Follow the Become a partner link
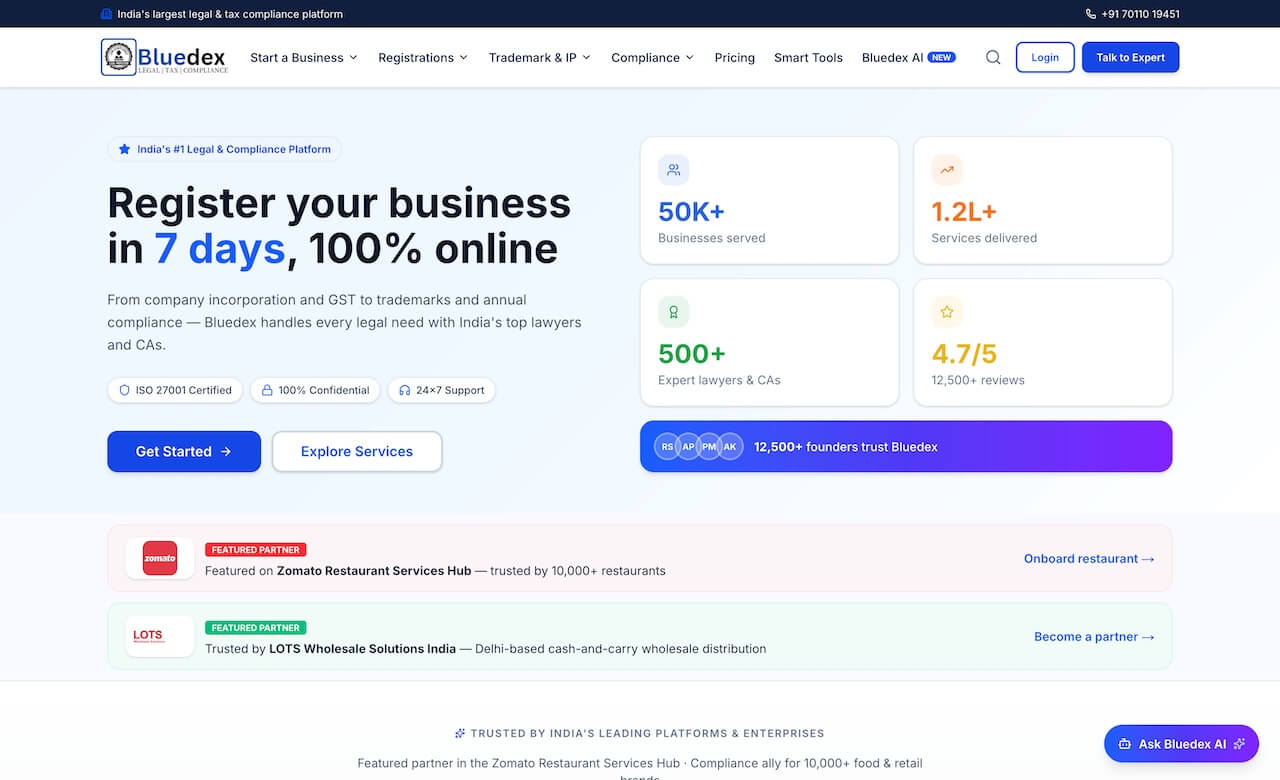The height and width of the screenshot is (780, 1280). click(x=1094, y=636)
